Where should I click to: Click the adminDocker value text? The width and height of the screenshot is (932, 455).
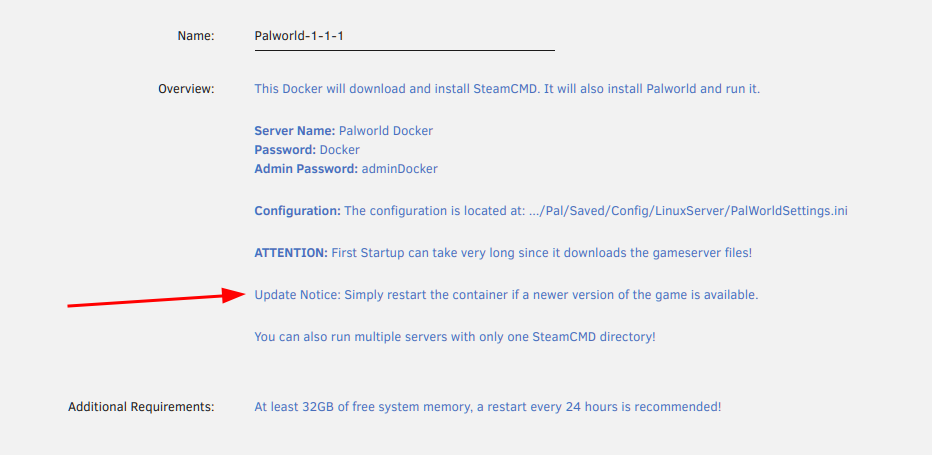point(399,169)
